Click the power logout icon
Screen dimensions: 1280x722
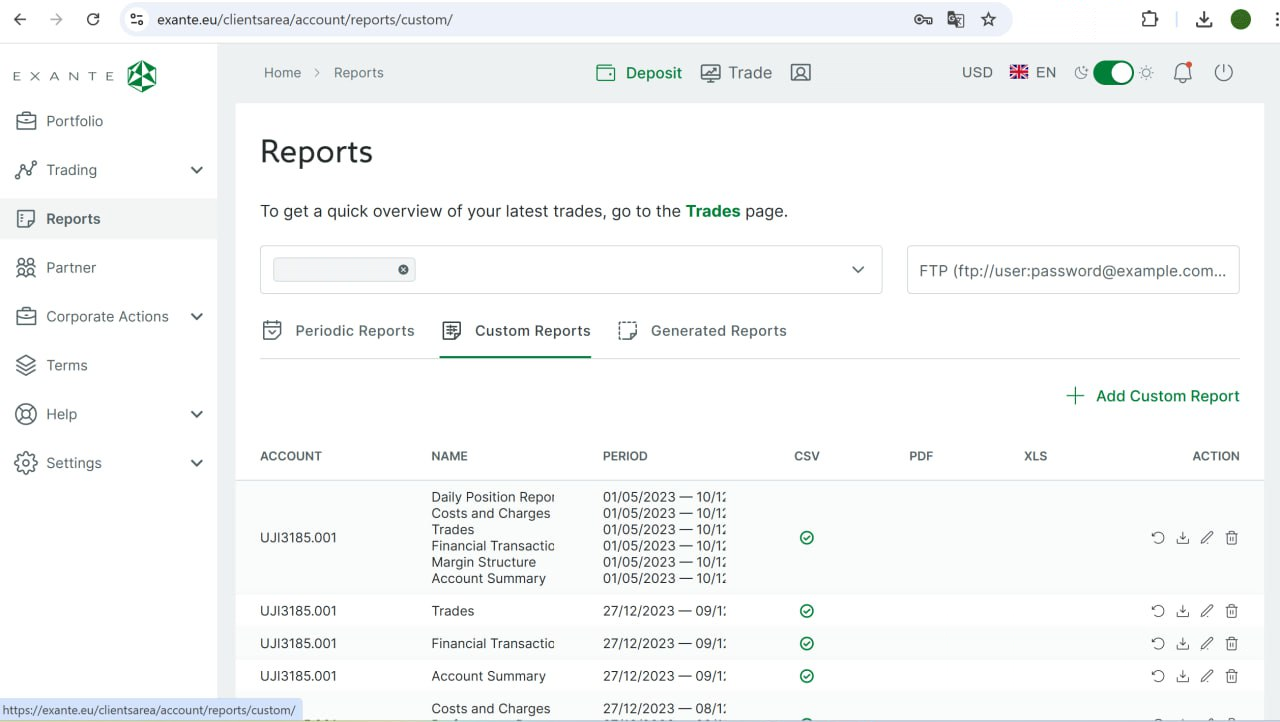pos(1223,73)
